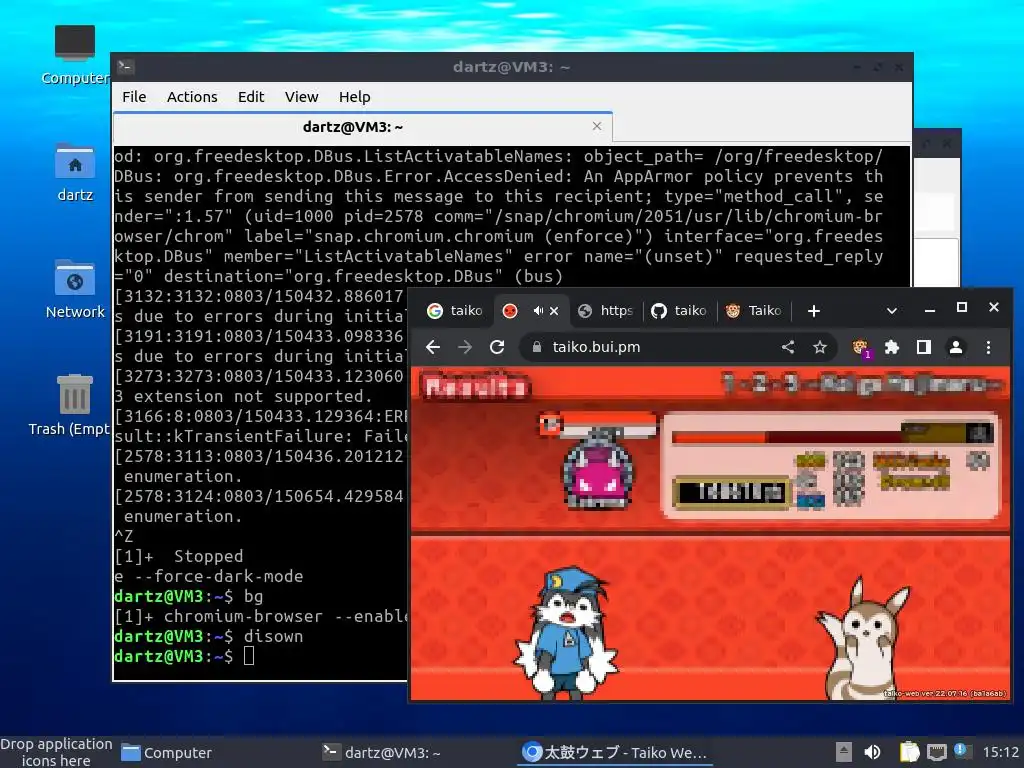This screenshot has height=768, width=1024.
Task: Open the Edit menu in terminal
Action: (x=251, y=97)
